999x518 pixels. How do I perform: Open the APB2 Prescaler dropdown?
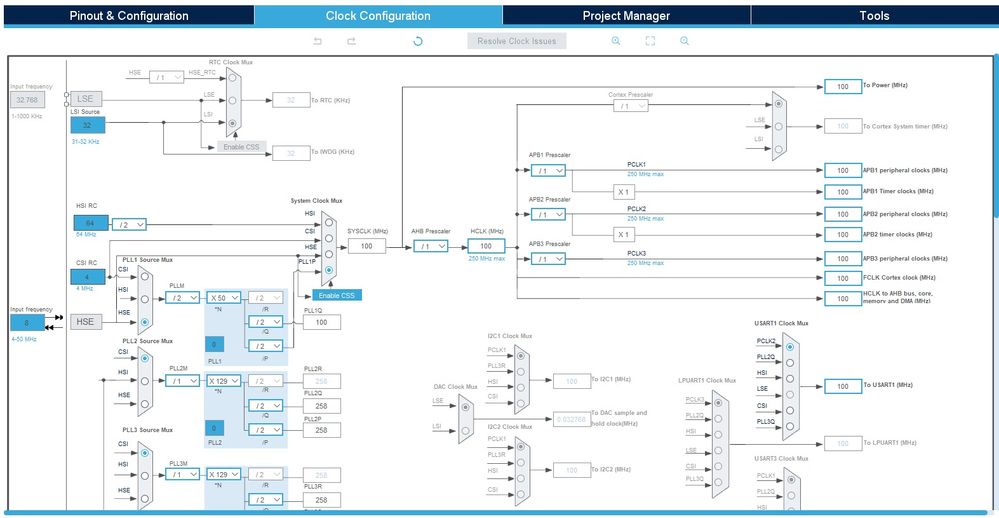click(548, 215)
